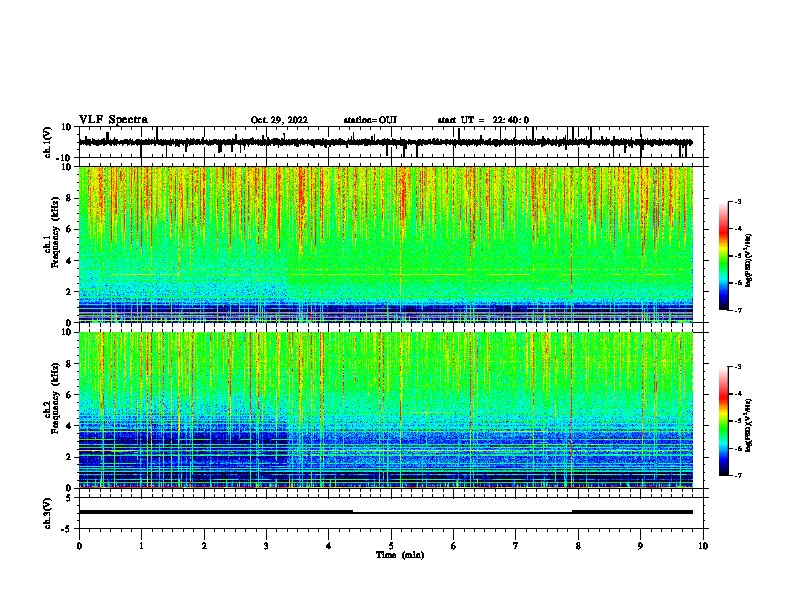Click inside the ch.1 spectrogram panel
The image size is (792, 612).
click(x=386, y=244)
